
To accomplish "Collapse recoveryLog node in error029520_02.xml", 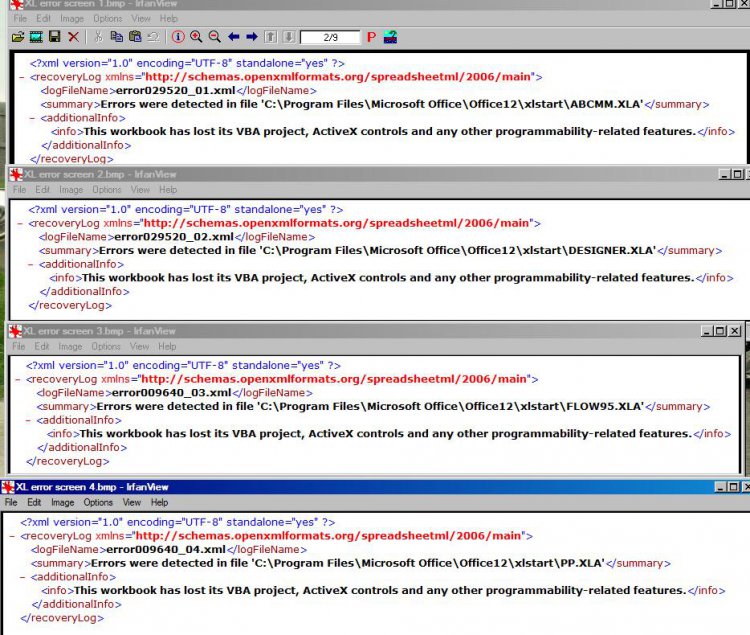I will [20, 223].
